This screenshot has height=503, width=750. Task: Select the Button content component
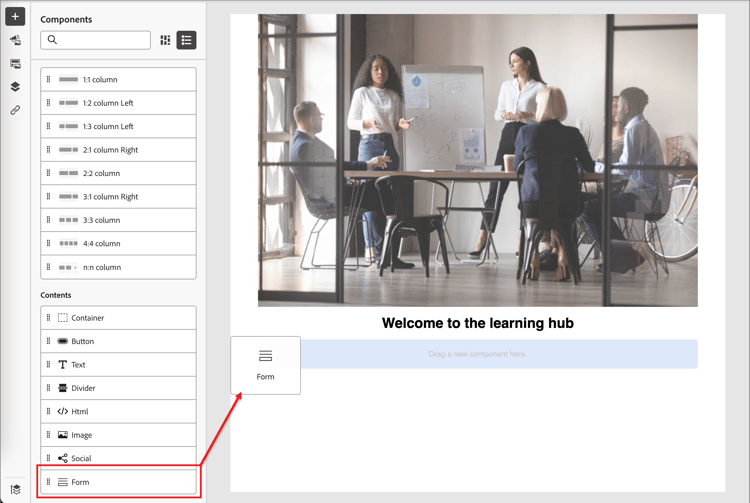tap(119, 341)
